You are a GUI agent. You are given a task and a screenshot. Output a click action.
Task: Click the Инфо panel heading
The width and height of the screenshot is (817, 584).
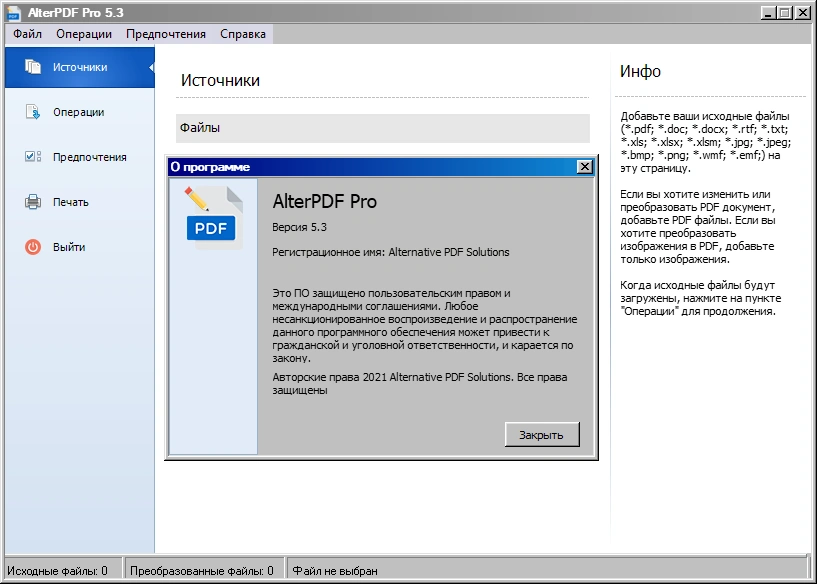[640, 71]
